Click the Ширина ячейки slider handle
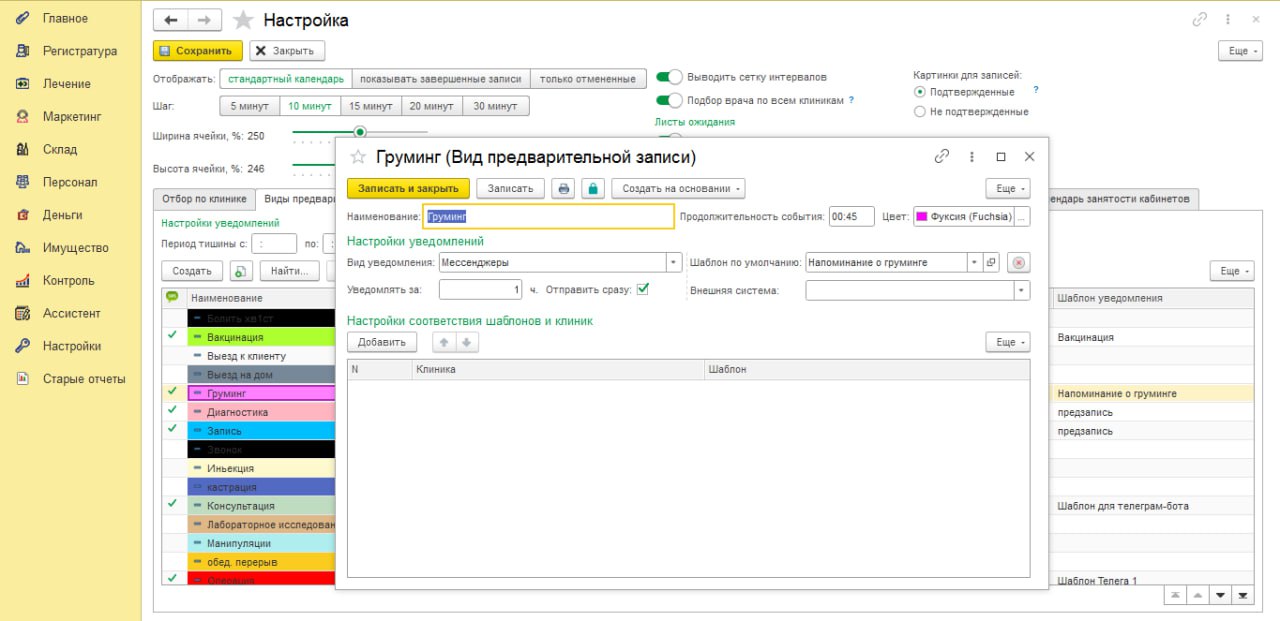 (x=360, y=131)
